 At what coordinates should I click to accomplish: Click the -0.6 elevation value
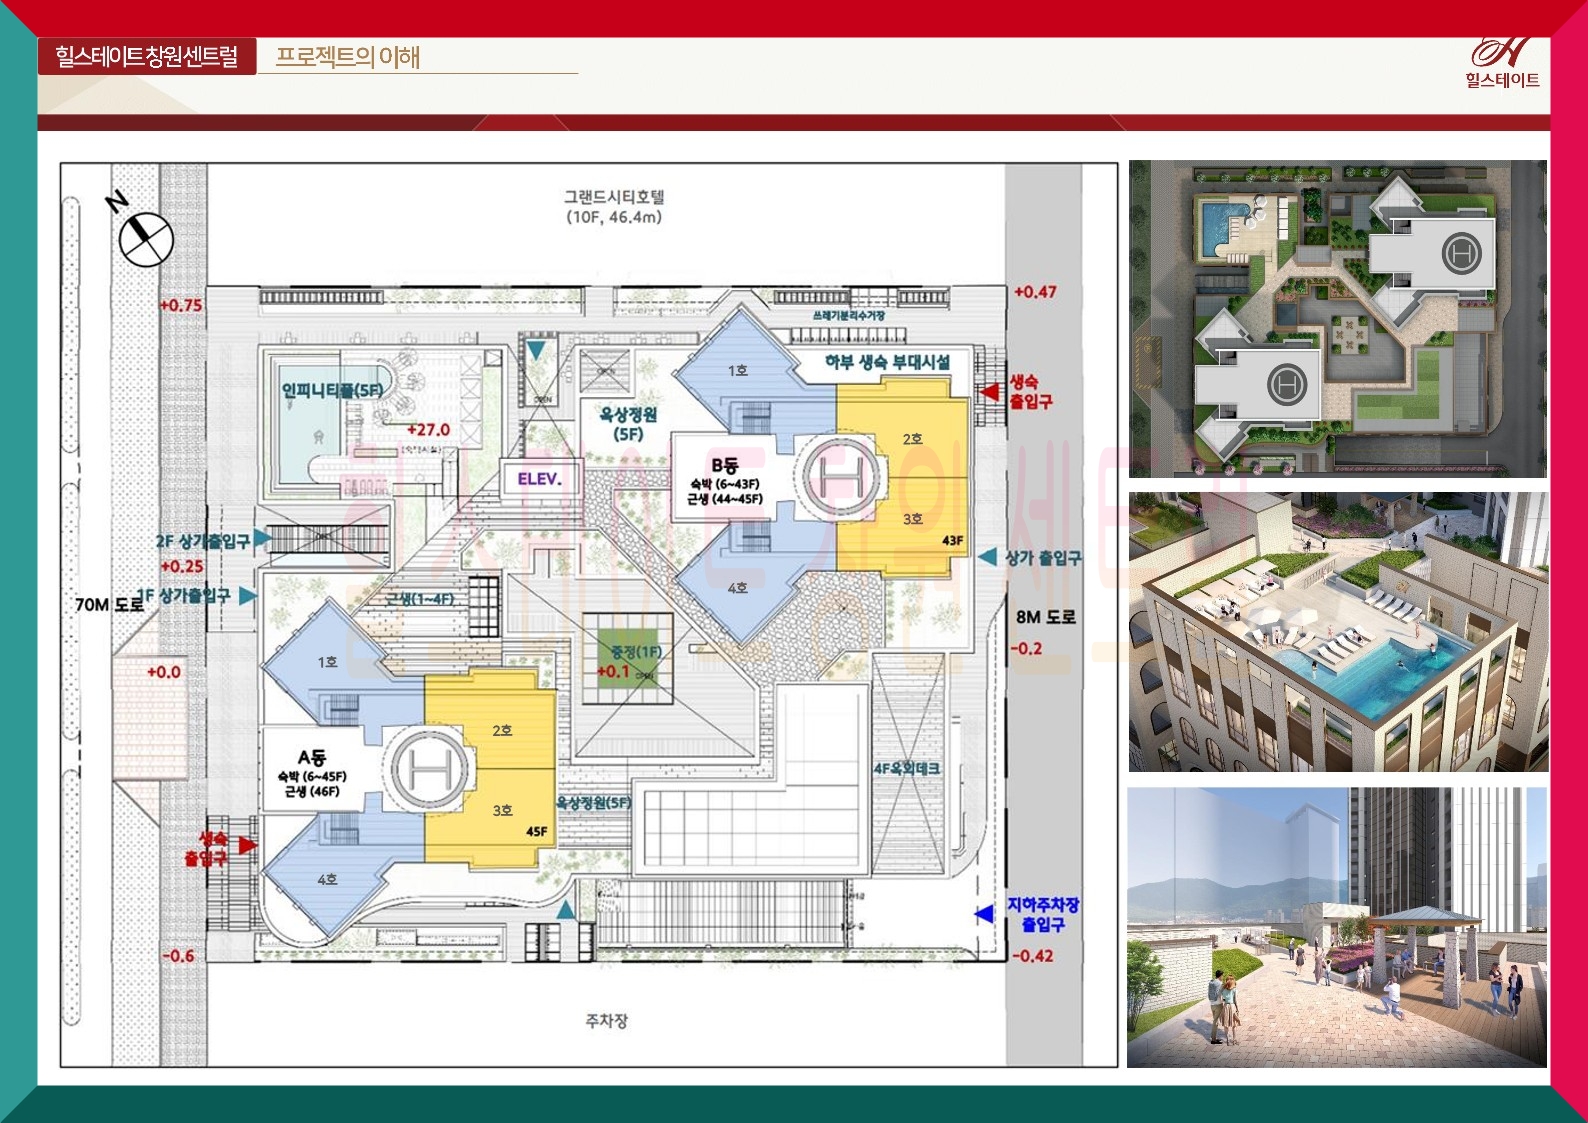point(179,955)
